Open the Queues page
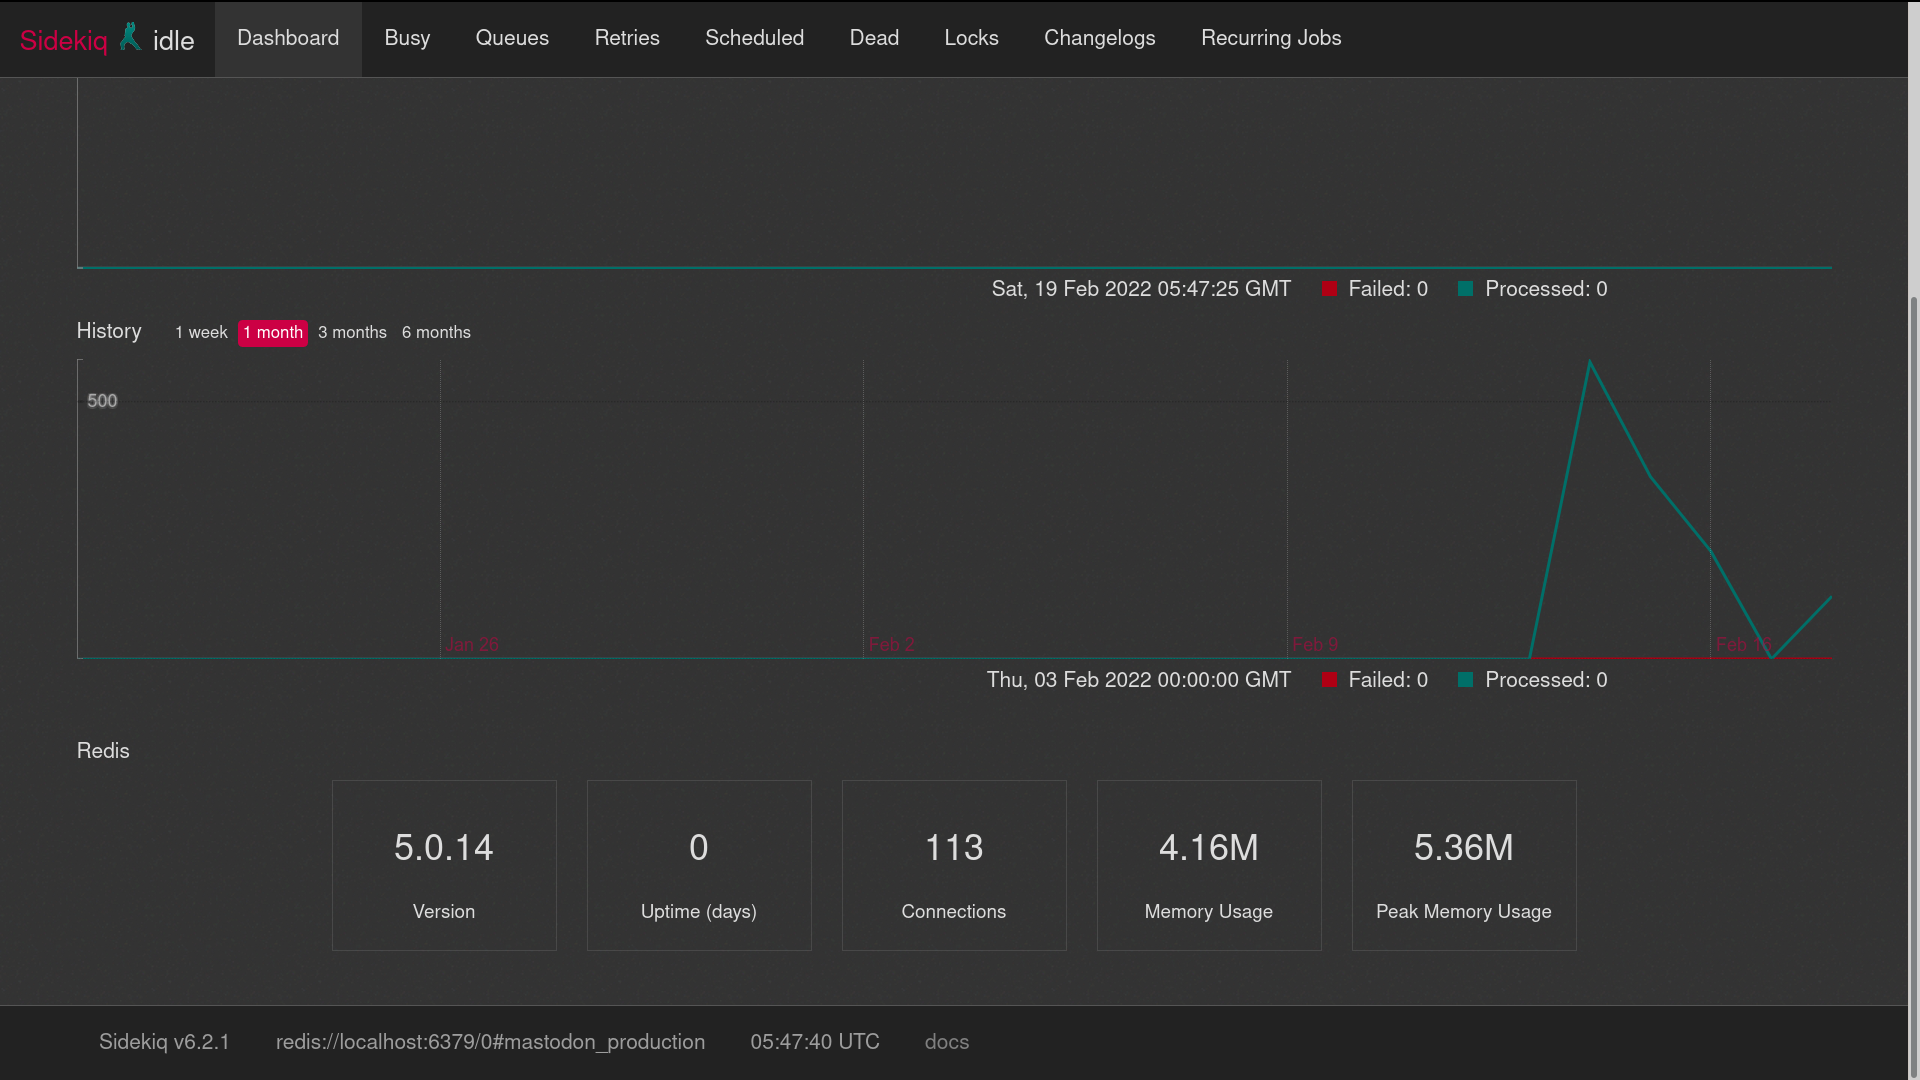Screen dimensions: 1920x1080 point(512,38)
